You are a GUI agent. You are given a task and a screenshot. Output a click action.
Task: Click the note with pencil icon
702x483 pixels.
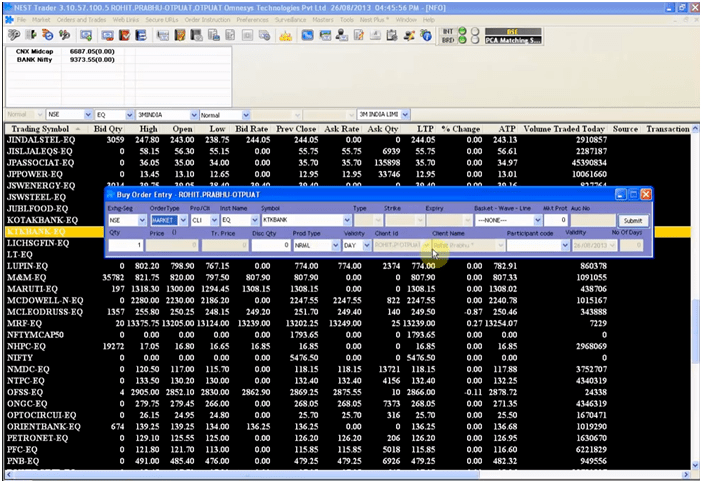click(358, 35)
